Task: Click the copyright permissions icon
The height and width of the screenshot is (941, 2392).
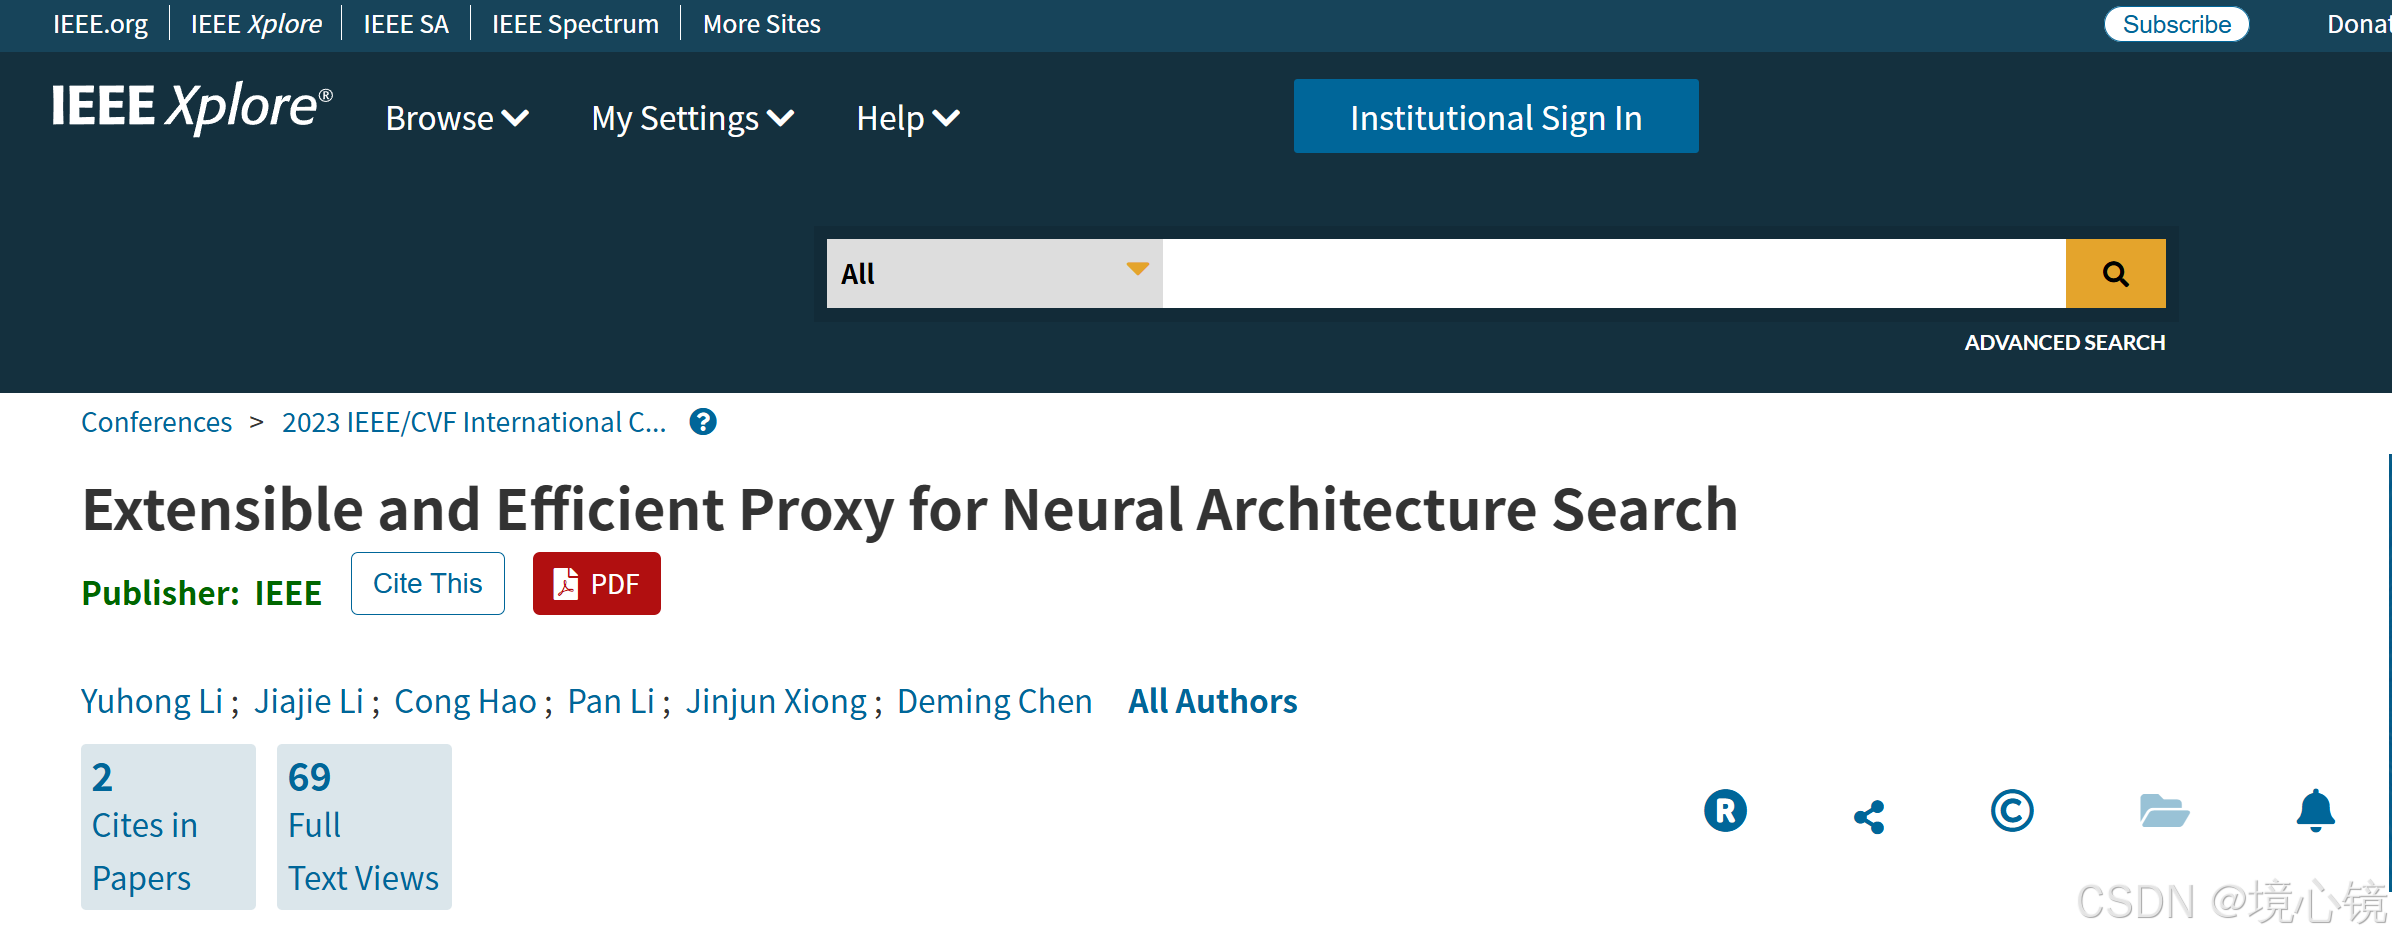Action: pyautogui.click(x=2013, y=812)
